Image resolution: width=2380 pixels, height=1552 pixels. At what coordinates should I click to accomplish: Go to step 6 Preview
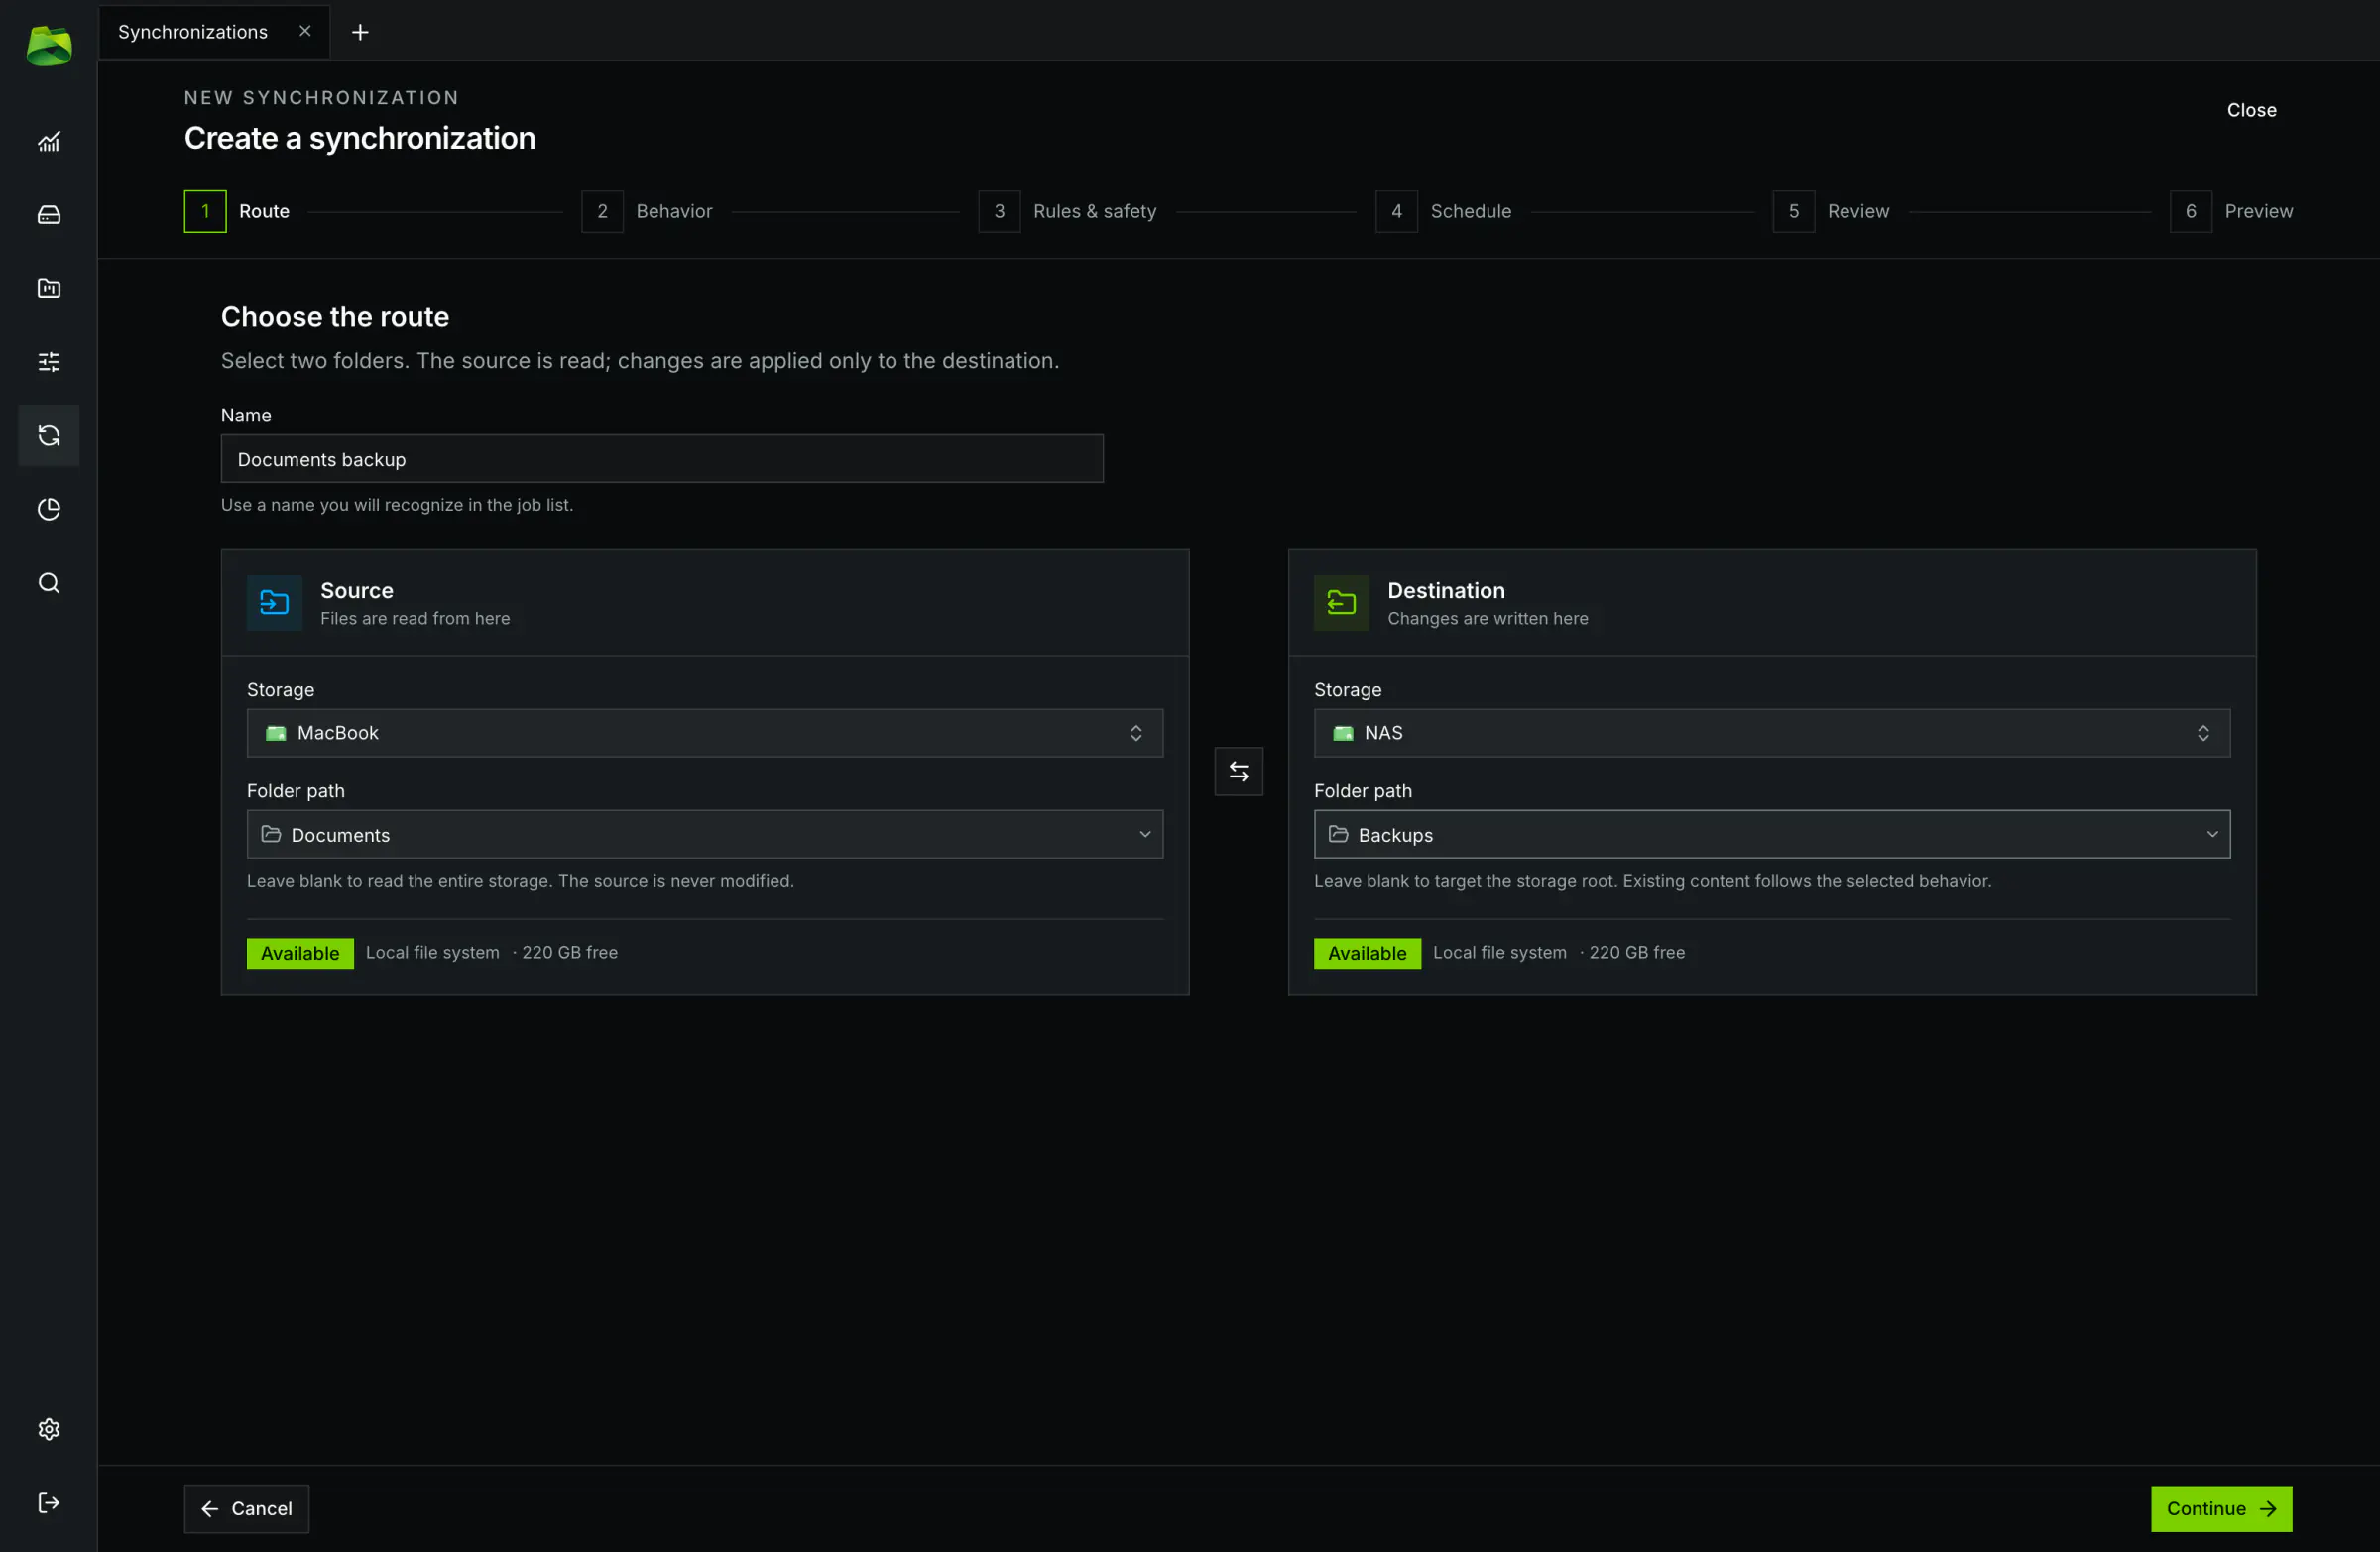pos(2231,211)
